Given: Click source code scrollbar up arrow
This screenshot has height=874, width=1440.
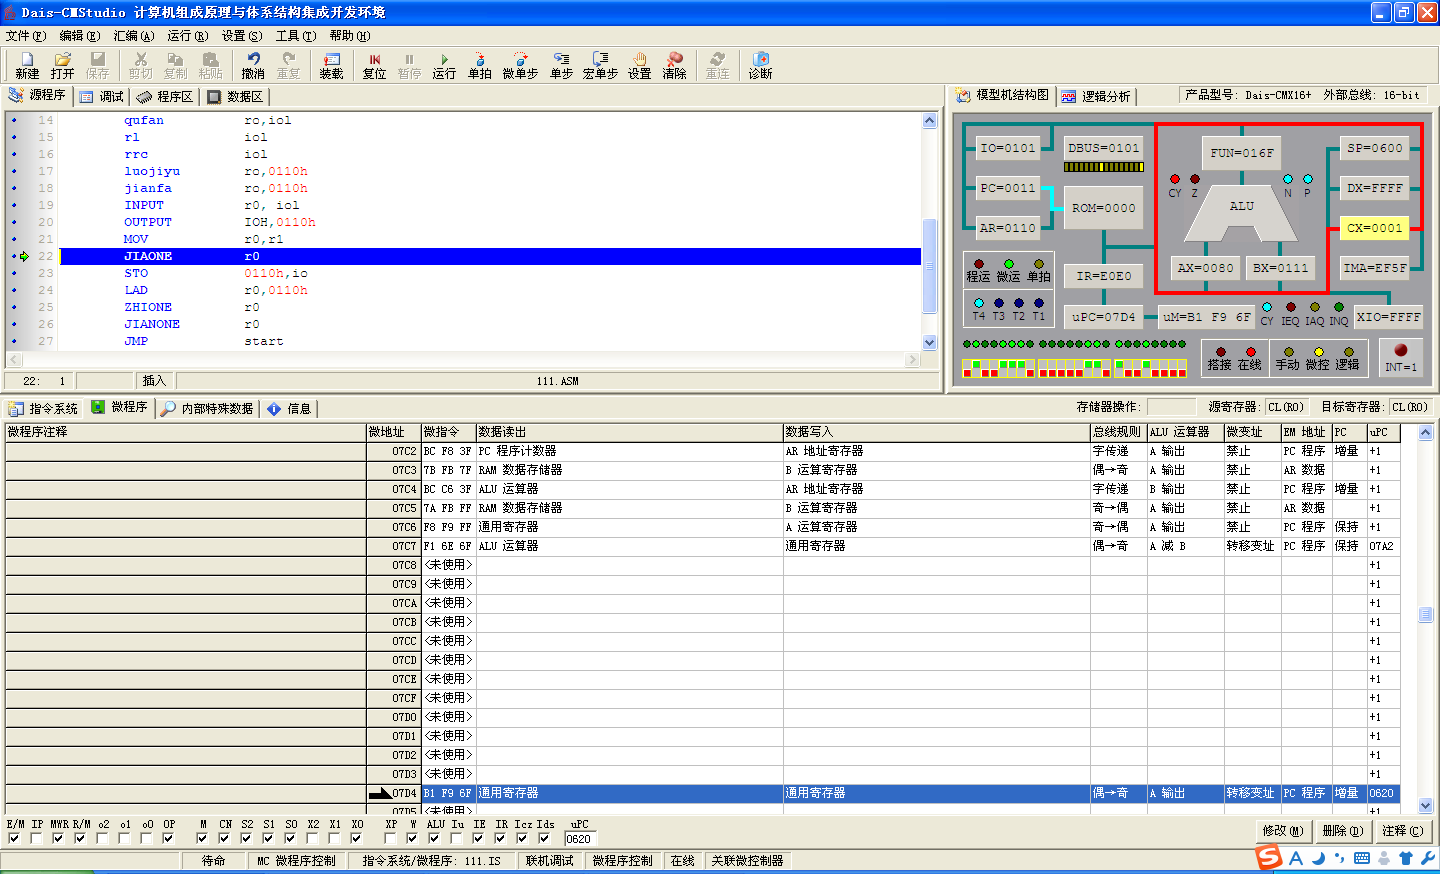Looking at the screenshot, I should (x=929, y=121).
